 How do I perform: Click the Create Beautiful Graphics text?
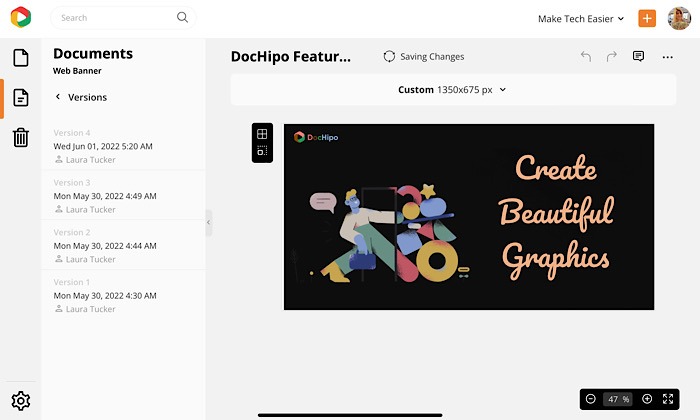[556, 217]
